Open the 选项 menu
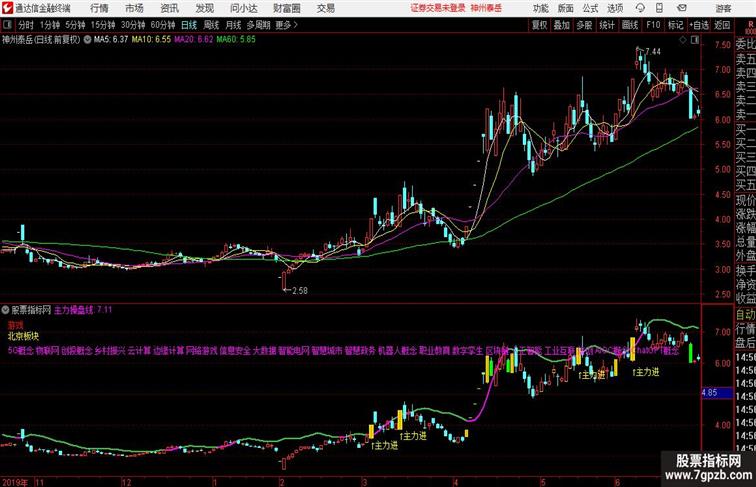The height and width of the screenshot is (487, 756). 615,8
